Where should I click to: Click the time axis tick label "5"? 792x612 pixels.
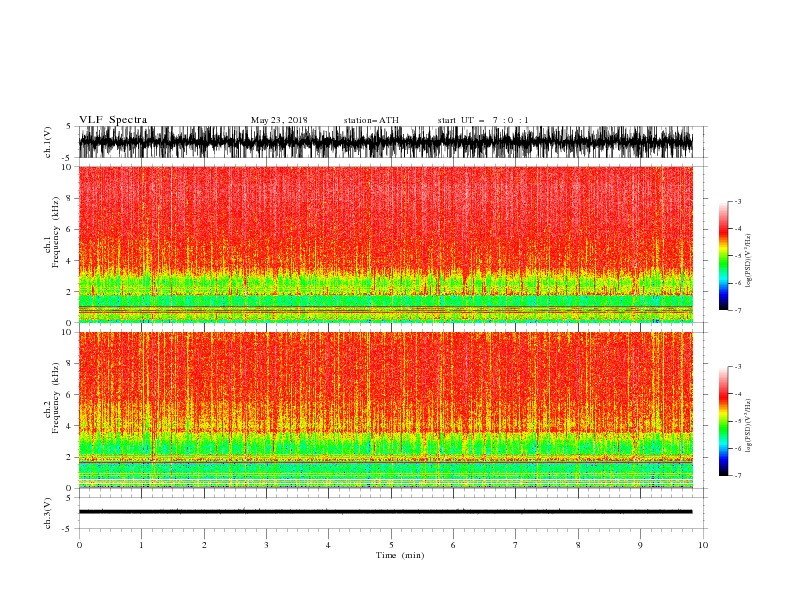click(391, 545)
